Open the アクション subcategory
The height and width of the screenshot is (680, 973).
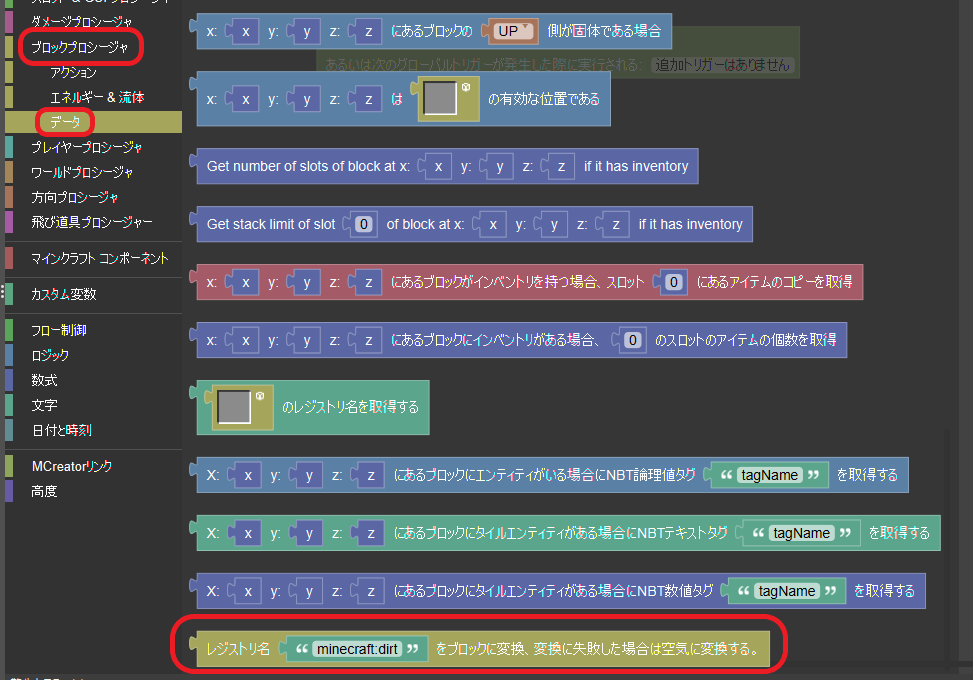pyautogui.click(x=73, y=72)
